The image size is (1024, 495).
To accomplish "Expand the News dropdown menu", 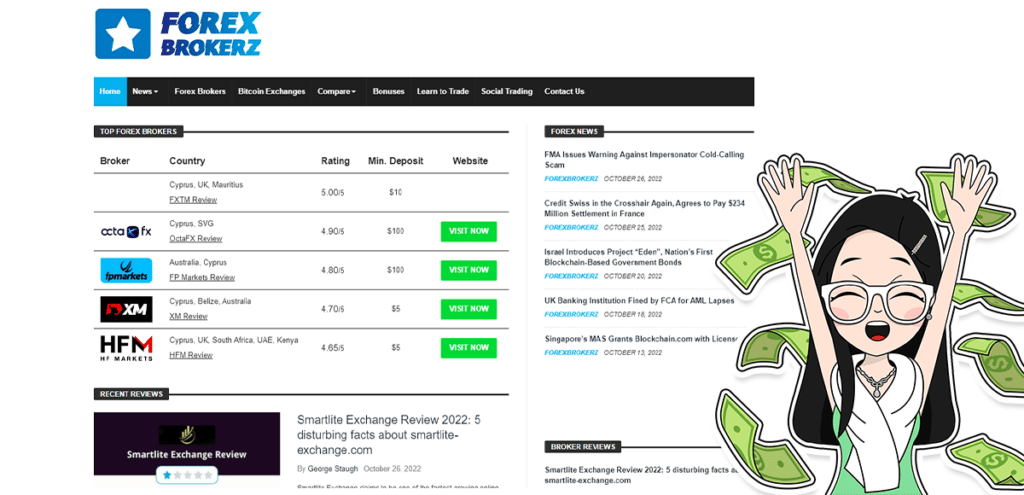I will 145,91.
